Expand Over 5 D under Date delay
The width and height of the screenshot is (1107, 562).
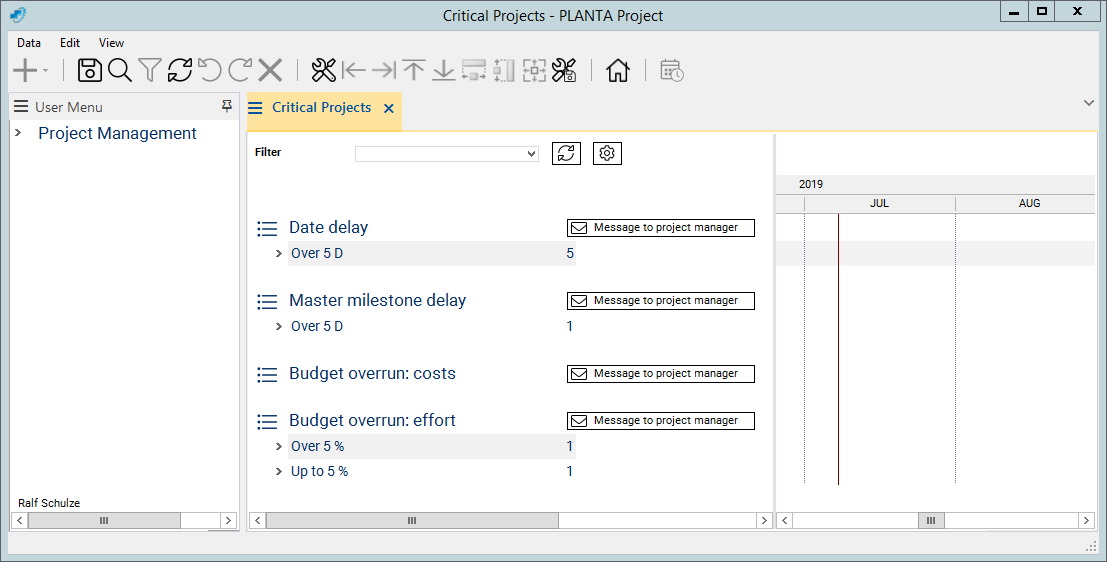(279, 254)
